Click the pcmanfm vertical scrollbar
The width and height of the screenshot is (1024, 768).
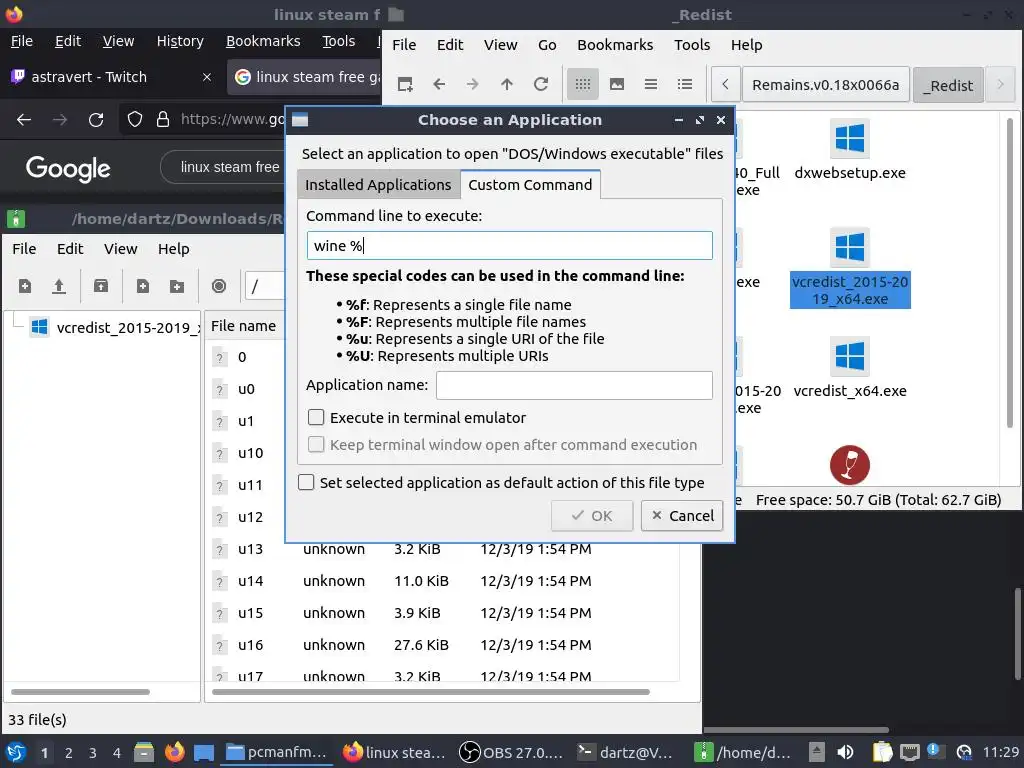pos(1010,274)
